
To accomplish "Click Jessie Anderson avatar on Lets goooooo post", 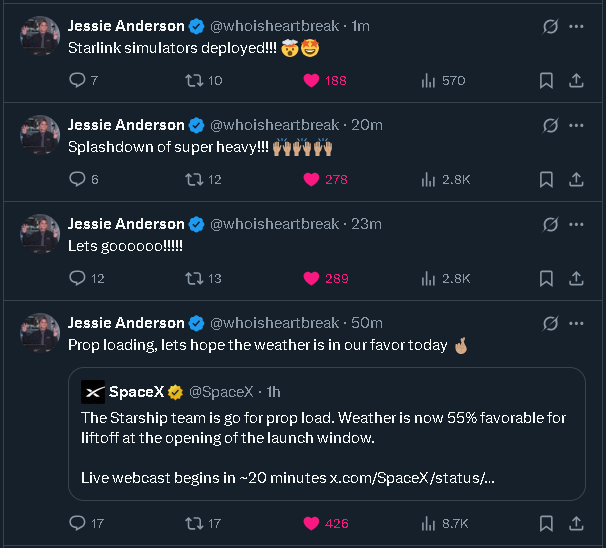I will click(41, 233).
